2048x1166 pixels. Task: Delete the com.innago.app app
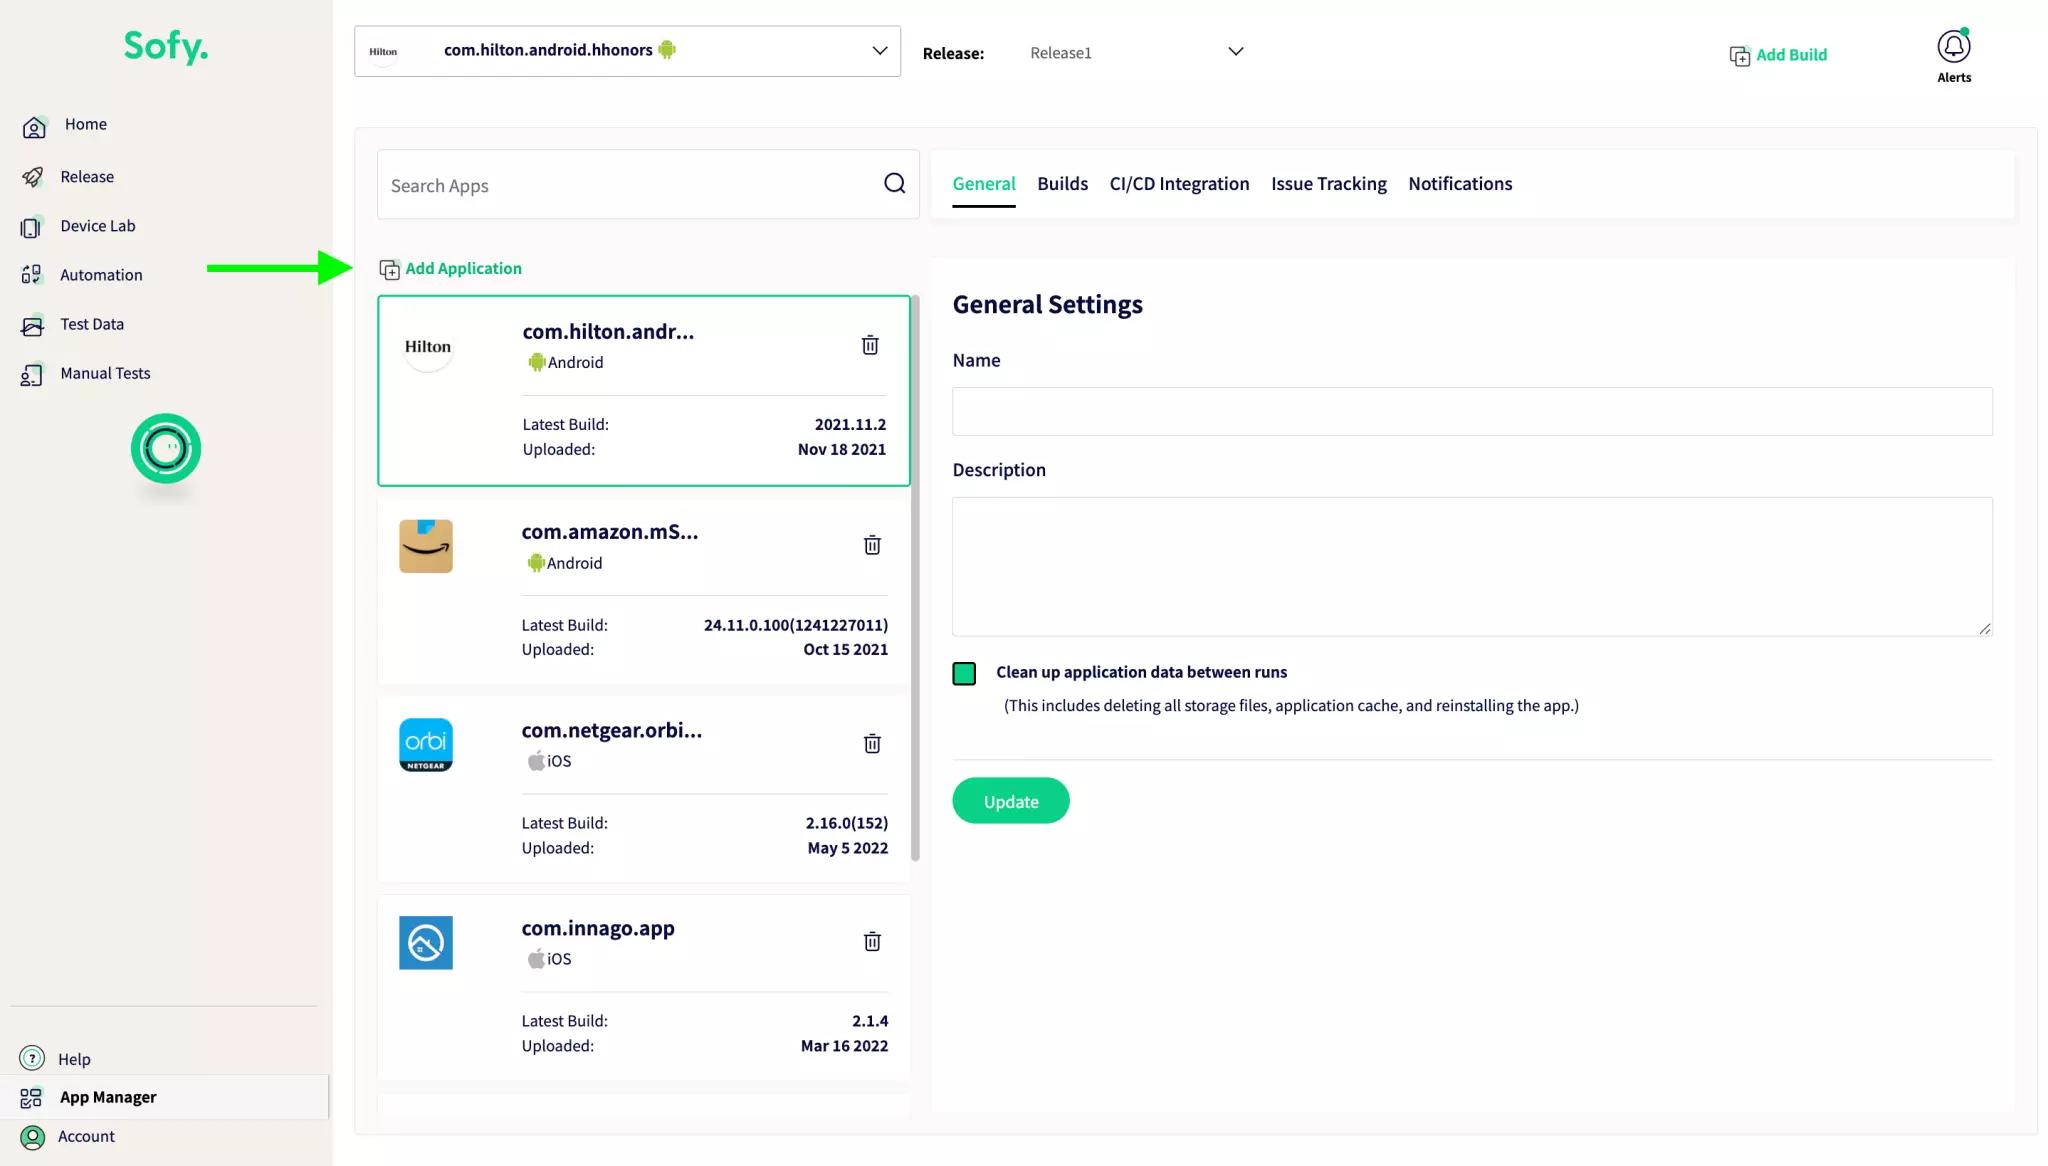coord(872,941)
